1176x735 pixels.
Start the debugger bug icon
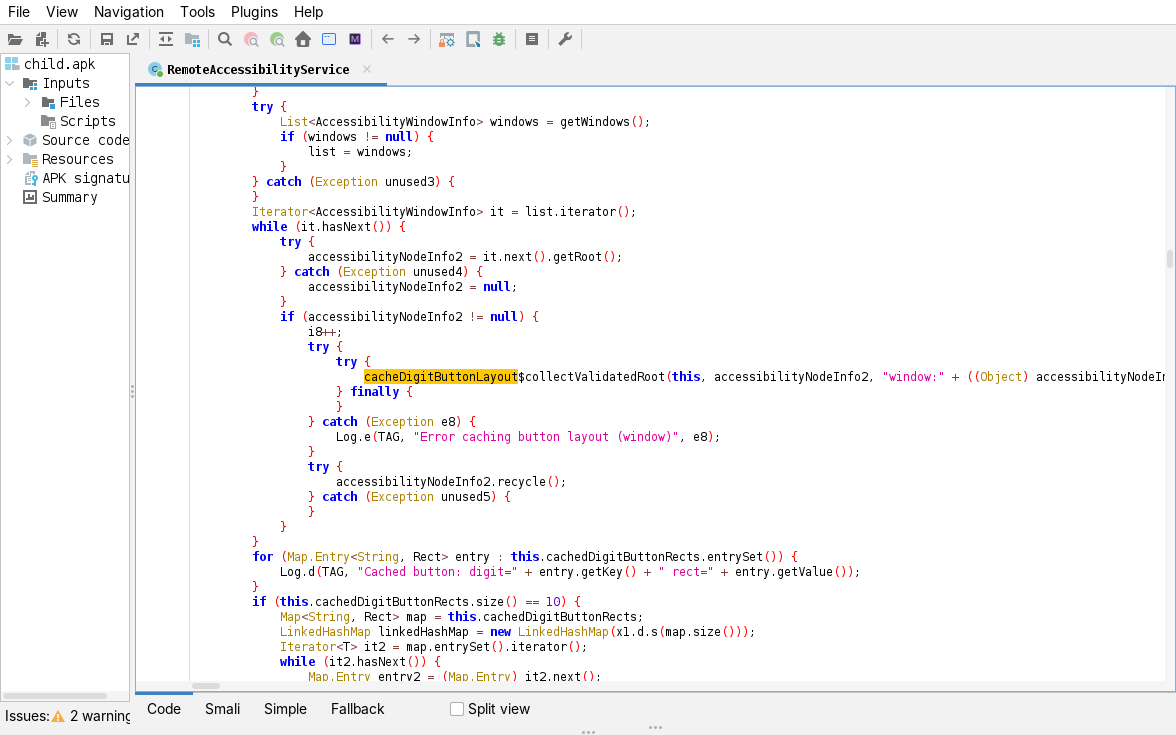point(499,40)
